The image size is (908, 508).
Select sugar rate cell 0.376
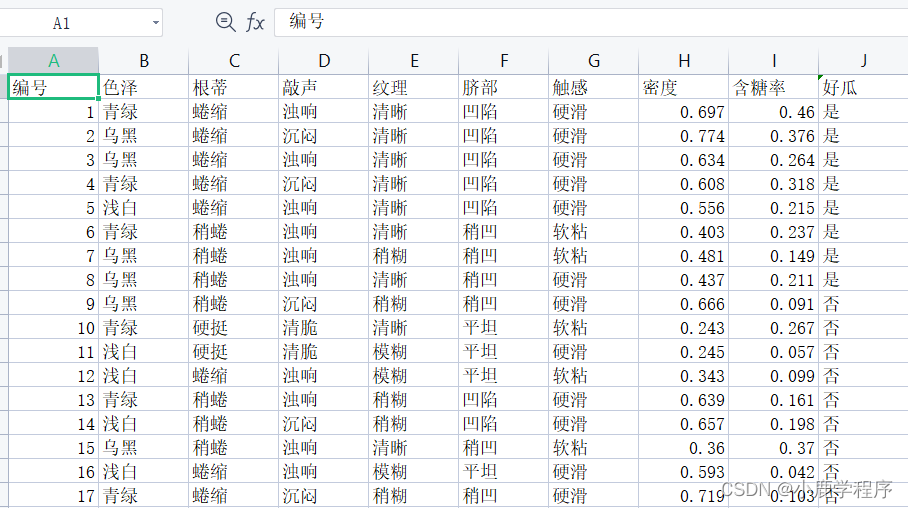pos(774,136)
